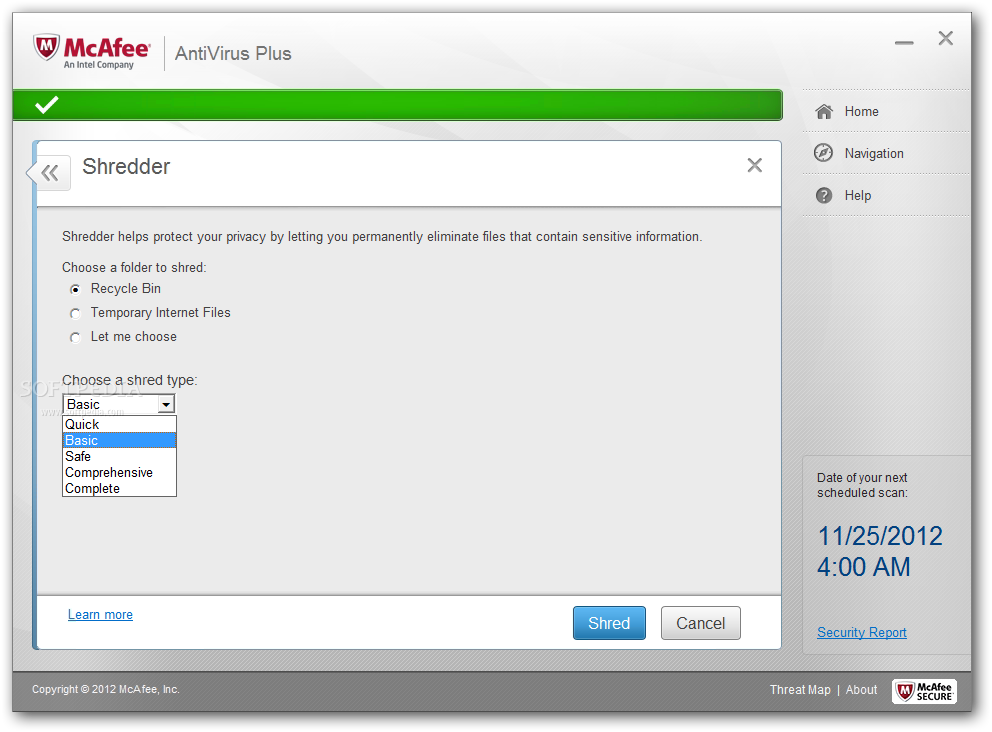The height and width of the screenshot is (732, 992).
Task: Click the AntiVirus Plus product name
Action: [233, 54]
